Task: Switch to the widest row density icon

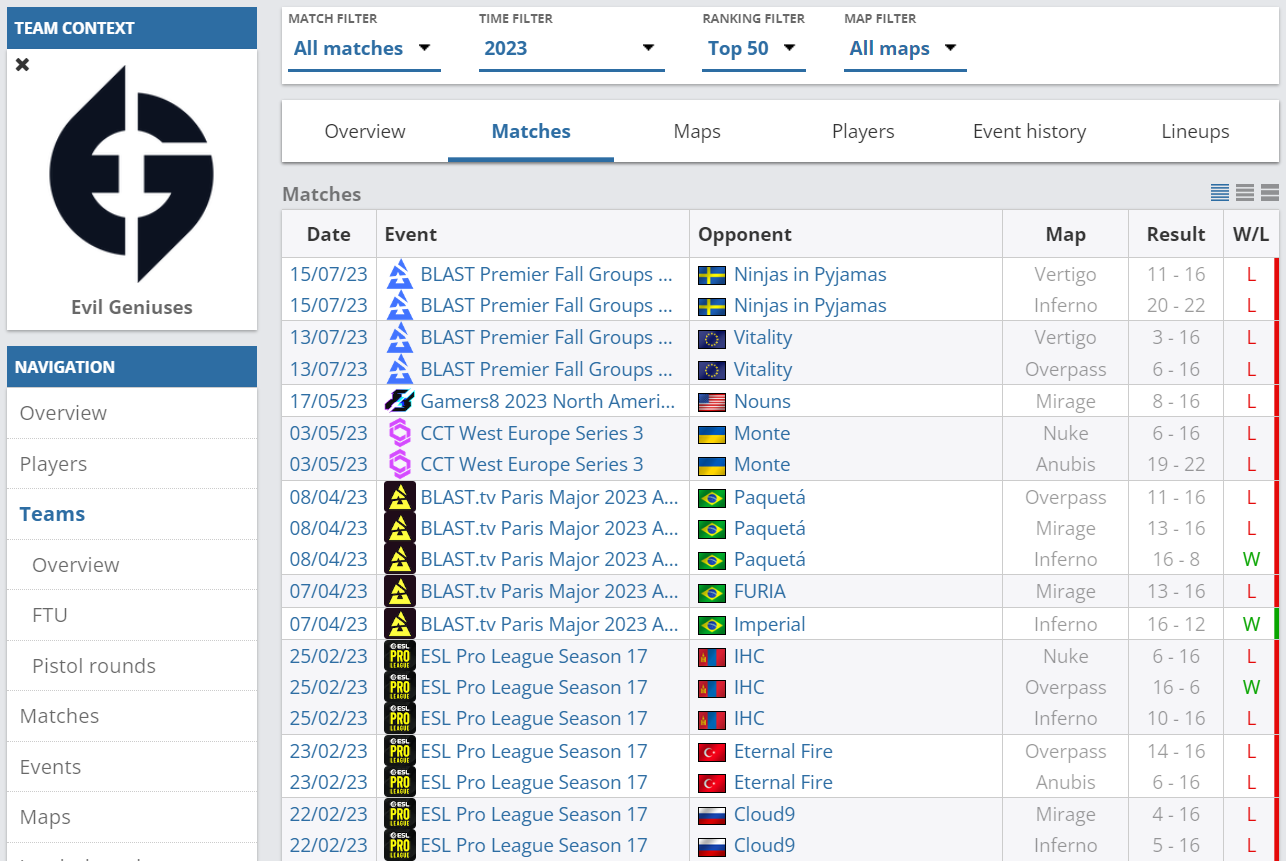Action: [x=1270, y=192]
